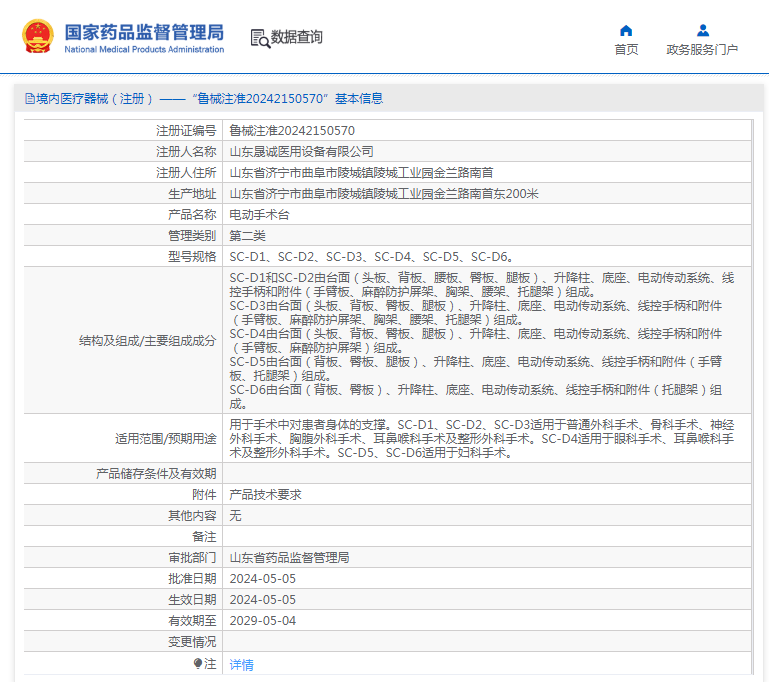Open the 详情 link
The height and width of the screenshot is (682, 769).
click(x=241, y=664)
